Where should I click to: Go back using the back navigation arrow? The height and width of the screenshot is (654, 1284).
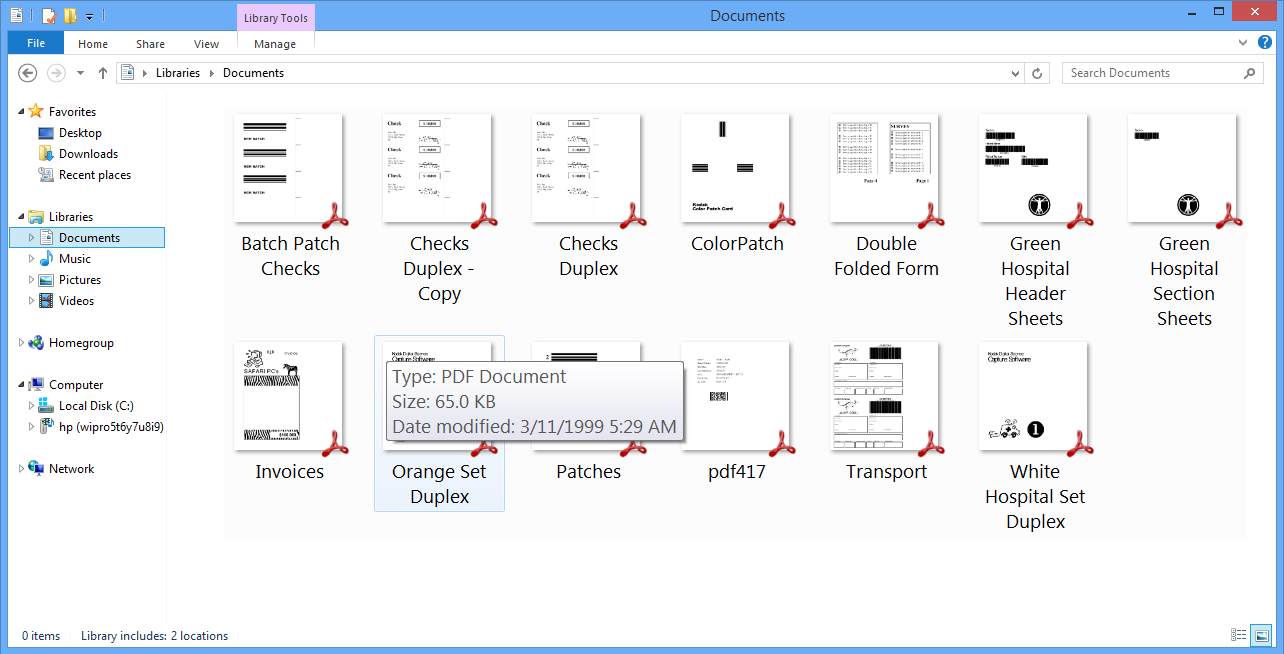27,72
